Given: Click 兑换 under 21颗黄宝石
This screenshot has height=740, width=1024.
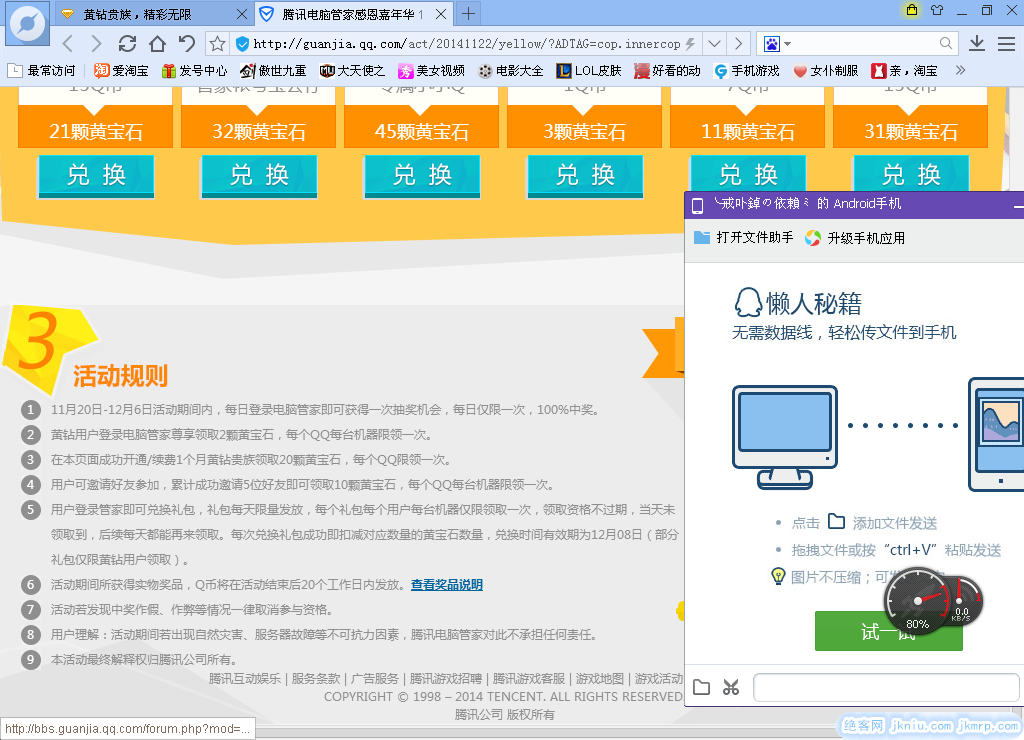Looking at the screenshot, I should click(x=96, y=176).
